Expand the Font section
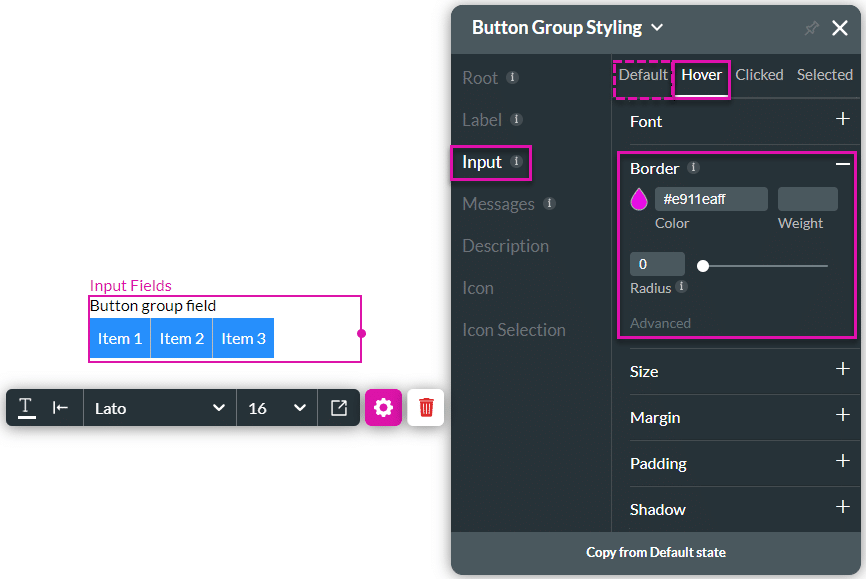Image resolution: width=866 pixels, height=579 pixels. tap(842, 119)
